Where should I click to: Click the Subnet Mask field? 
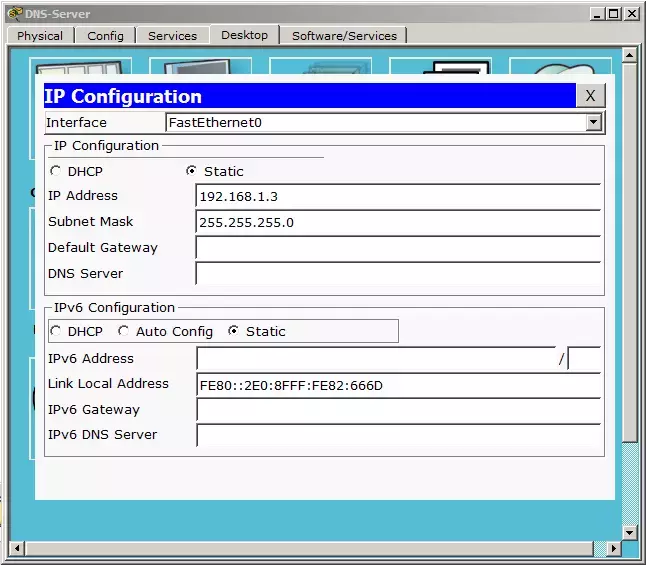398,223
